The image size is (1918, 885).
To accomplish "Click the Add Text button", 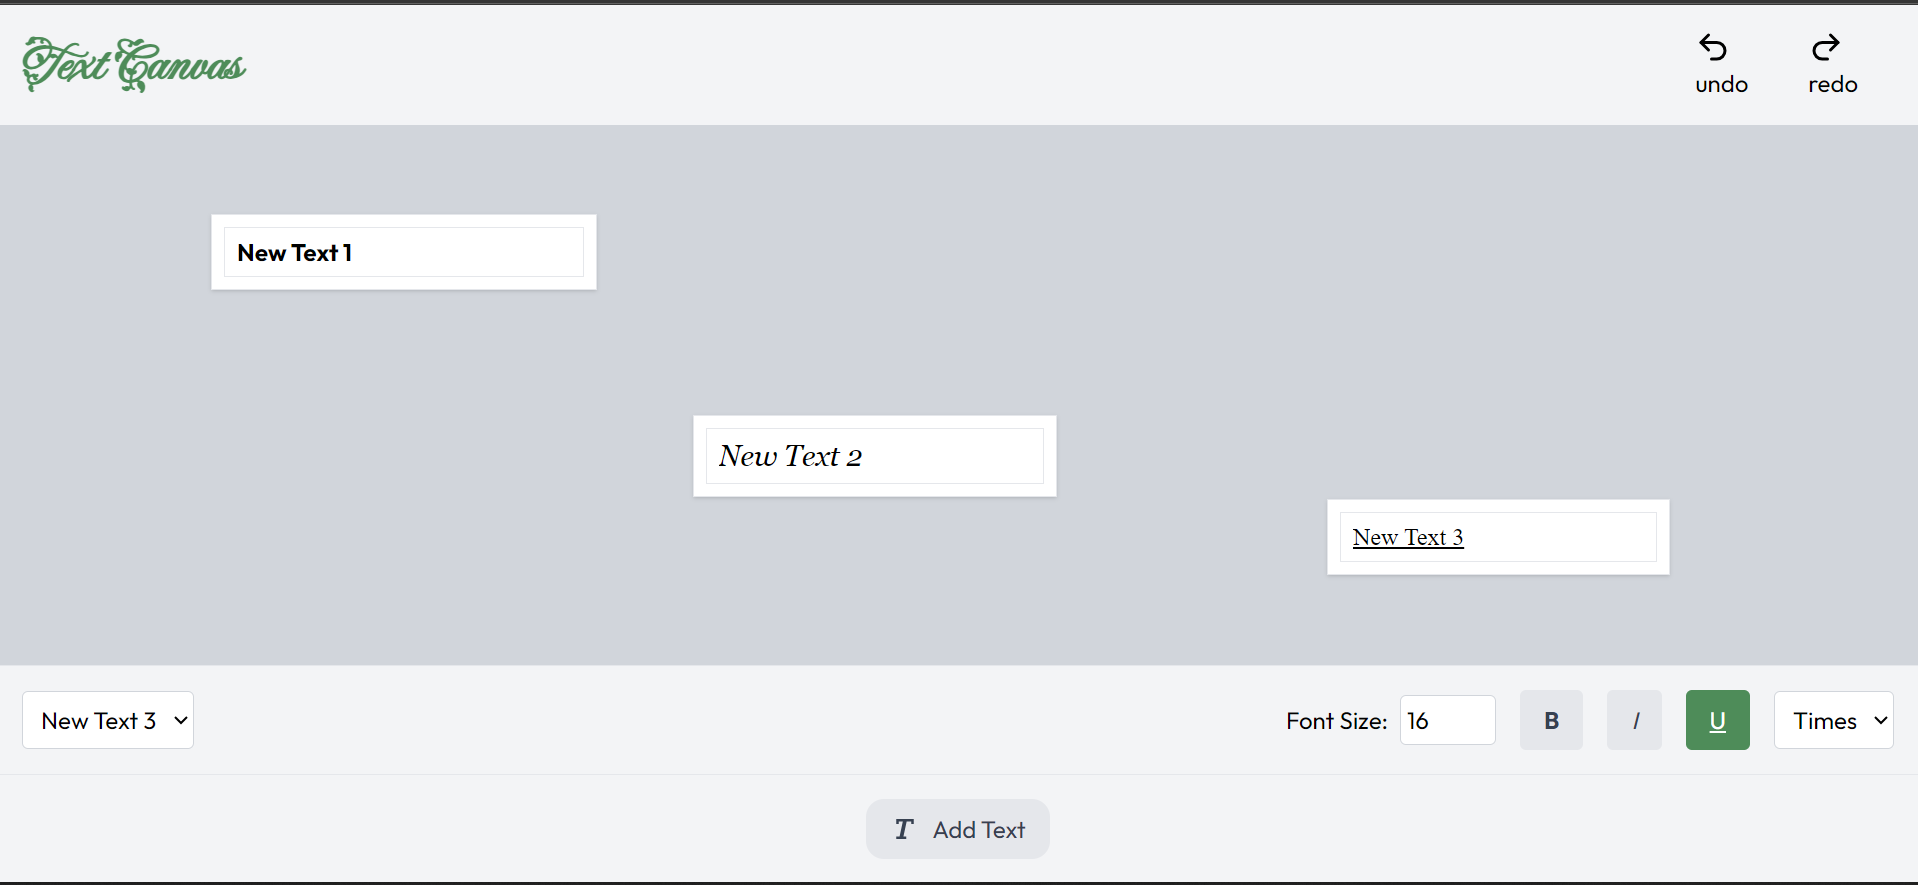I will [957, 829].
